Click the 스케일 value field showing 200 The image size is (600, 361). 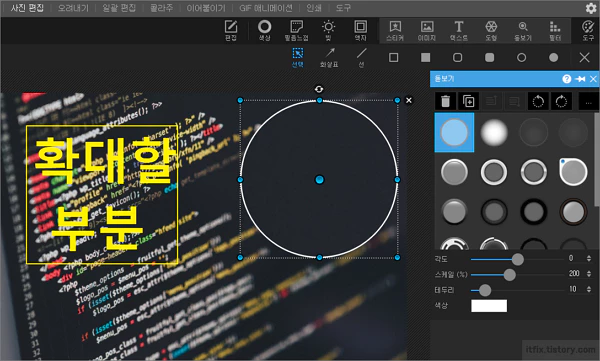coord(574,274)
